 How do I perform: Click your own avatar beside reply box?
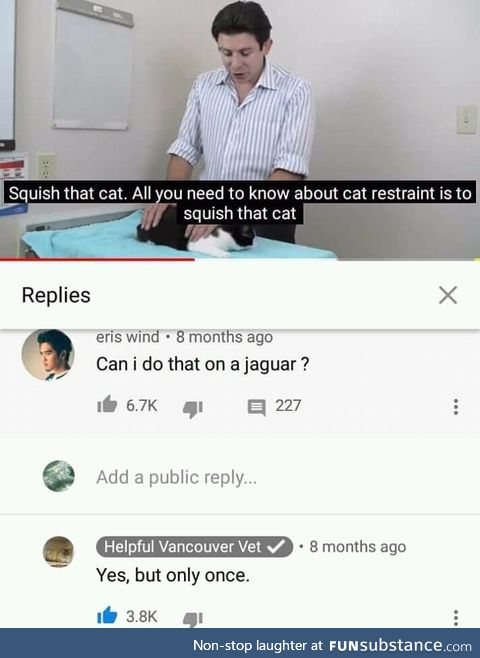[x=59, y=476]
